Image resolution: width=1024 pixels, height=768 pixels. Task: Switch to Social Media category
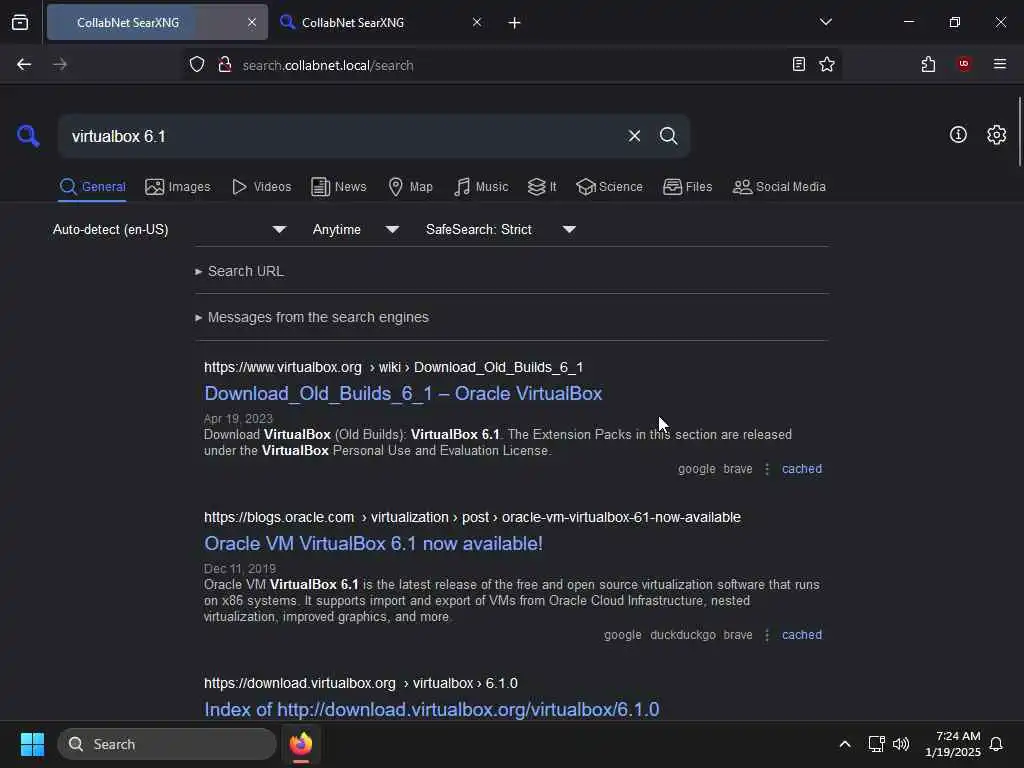779,187
